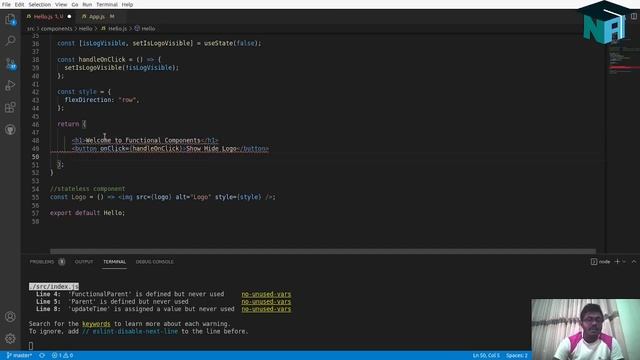Open the Source Control view
Viewport: 640px width, 360px height.
point(10,63)
